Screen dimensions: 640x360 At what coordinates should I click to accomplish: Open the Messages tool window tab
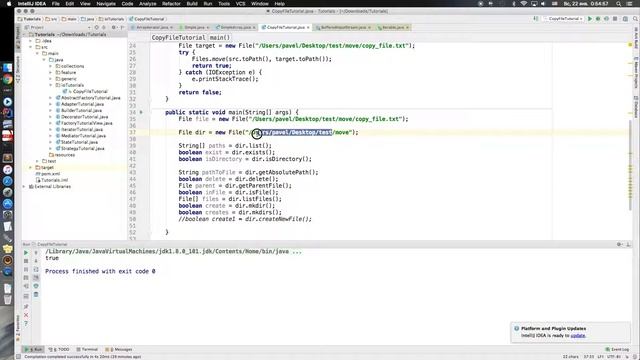coord(119,349)
